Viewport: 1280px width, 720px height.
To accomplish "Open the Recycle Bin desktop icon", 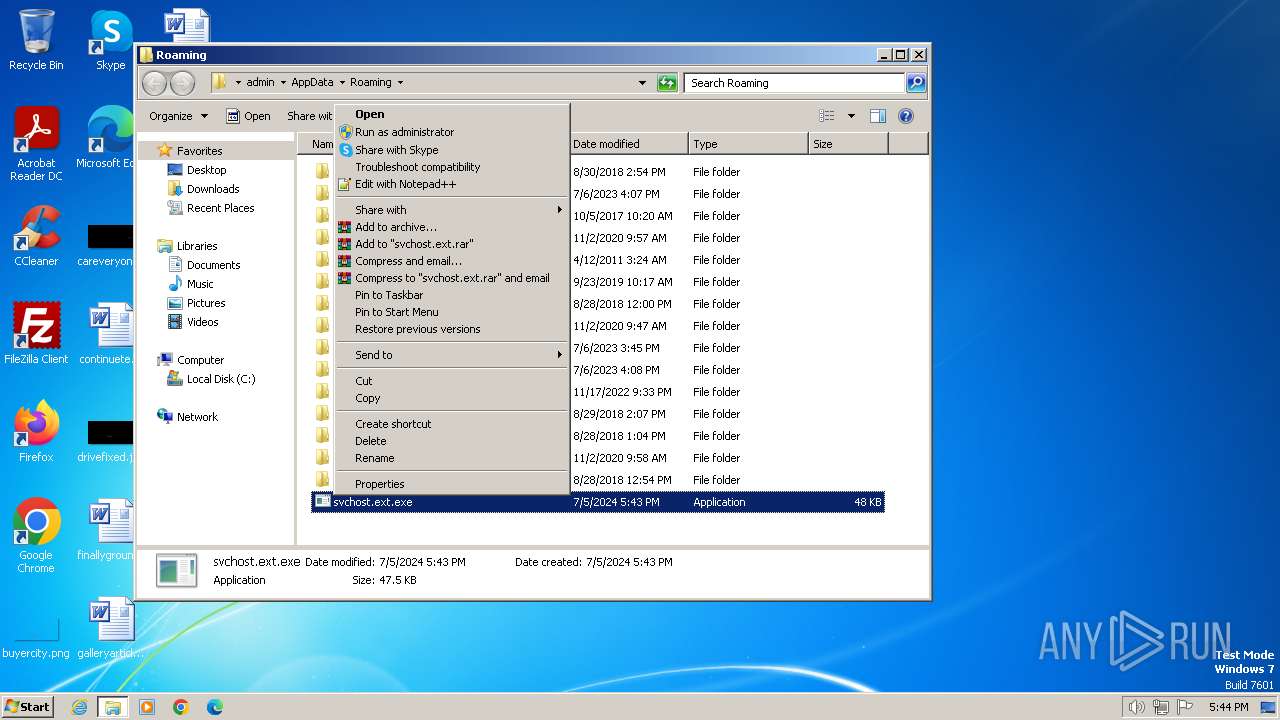I will 36,40.
